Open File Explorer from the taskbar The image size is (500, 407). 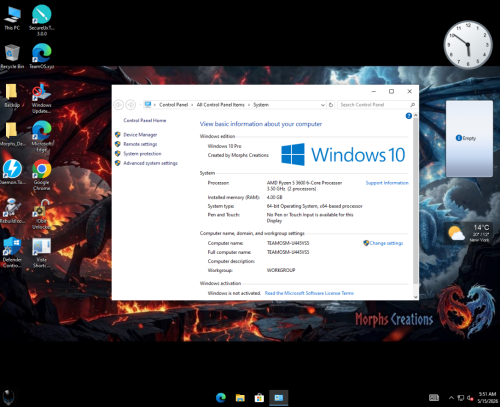(240, 398)
